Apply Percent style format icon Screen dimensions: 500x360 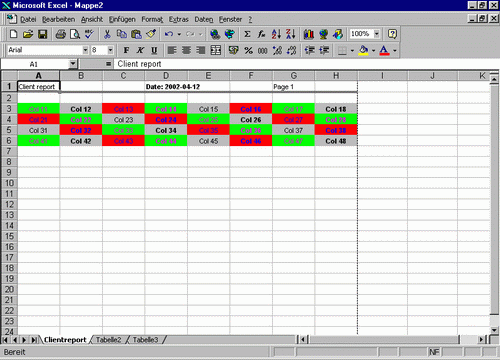click(248, 50)
